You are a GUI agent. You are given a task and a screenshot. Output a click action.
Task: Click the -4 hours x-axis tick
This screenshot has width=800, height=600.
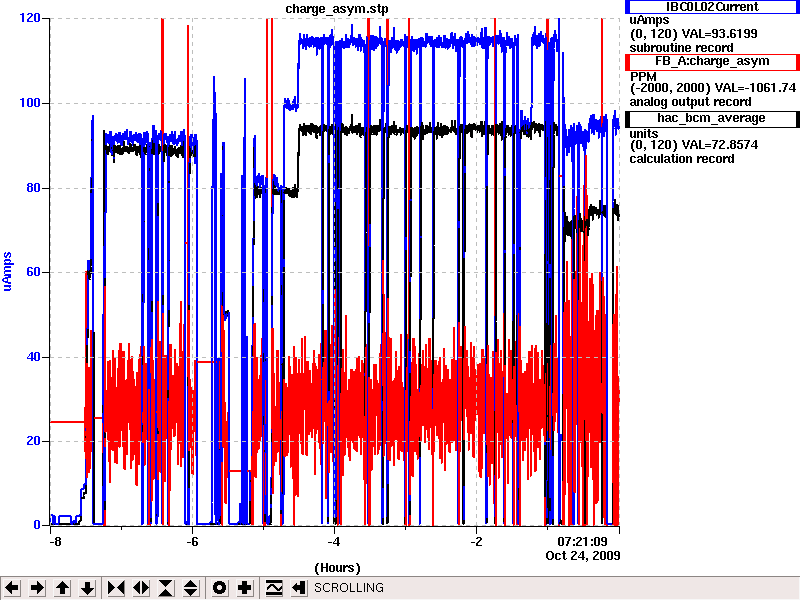tap(334, 541)
